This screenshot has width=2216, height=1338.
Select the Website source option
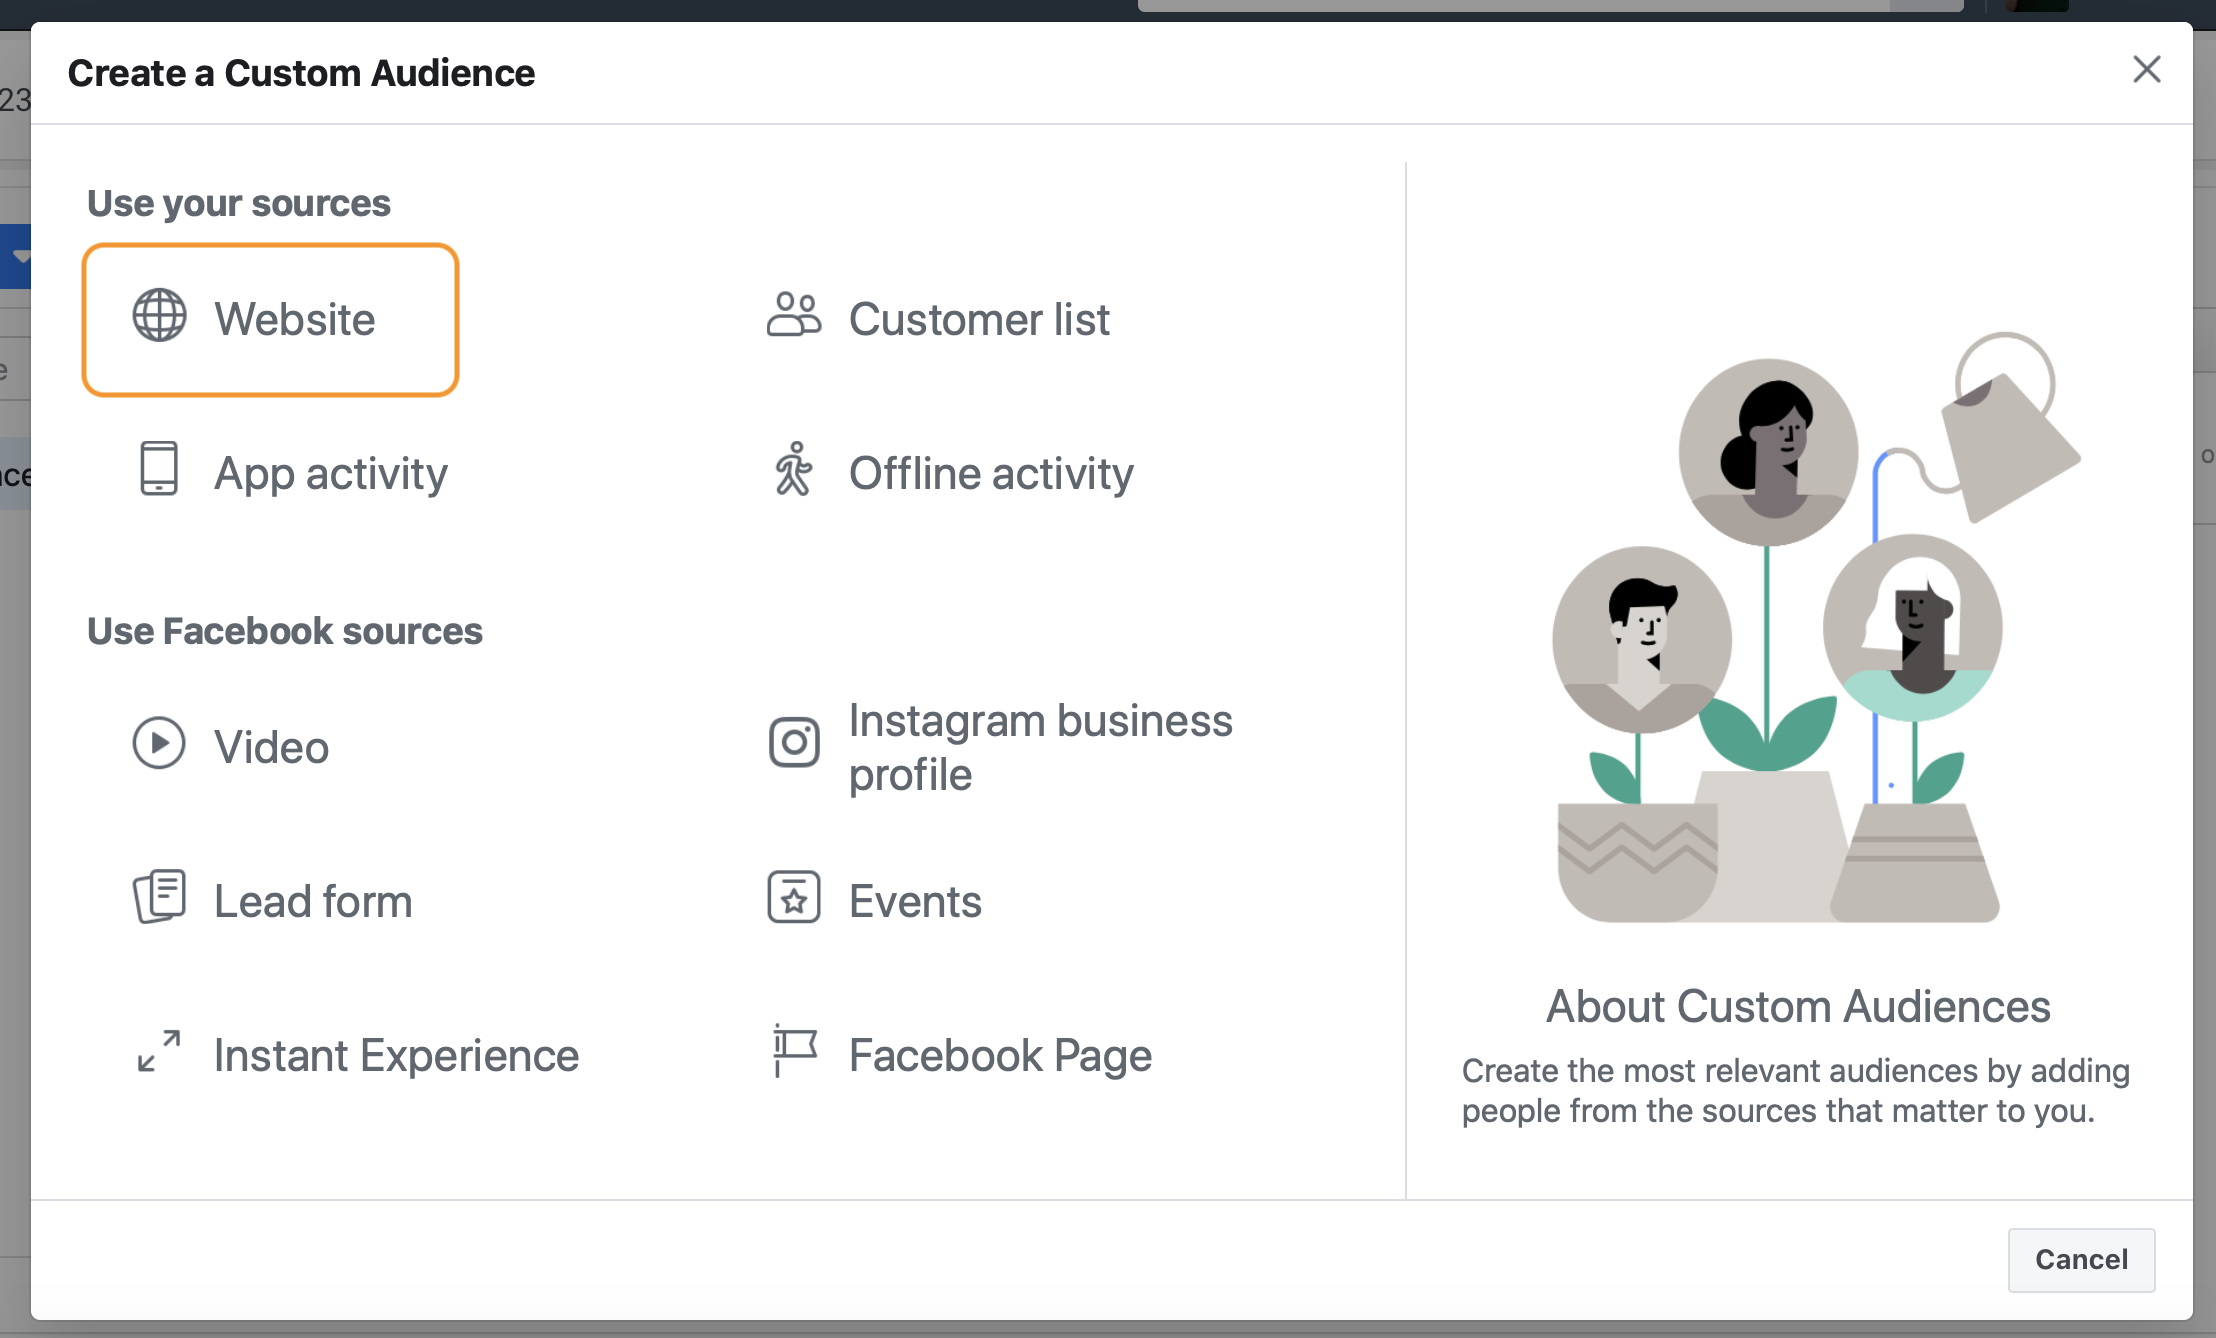point(270,320)
